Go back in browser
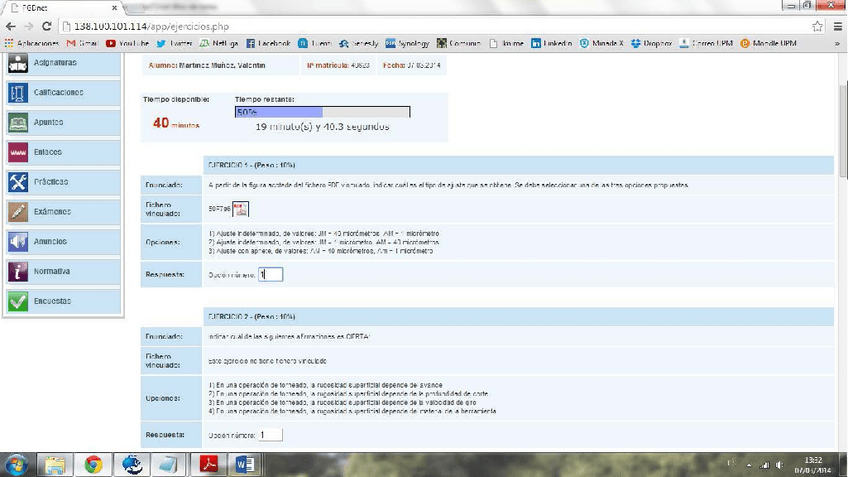Image resolution: width=848 pixels, height=477 pixels. pyautogui.click(x=10, y=26)
